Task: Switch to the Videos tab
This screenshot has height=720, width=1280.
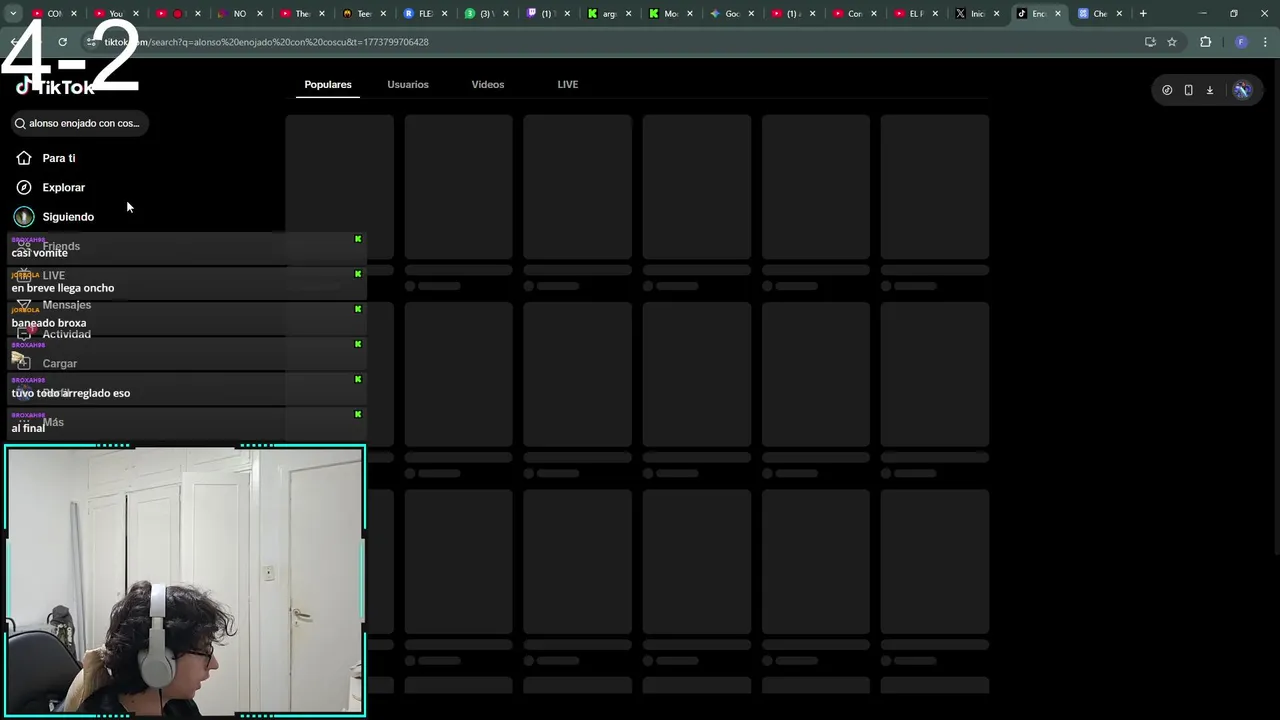Action: 488,84
